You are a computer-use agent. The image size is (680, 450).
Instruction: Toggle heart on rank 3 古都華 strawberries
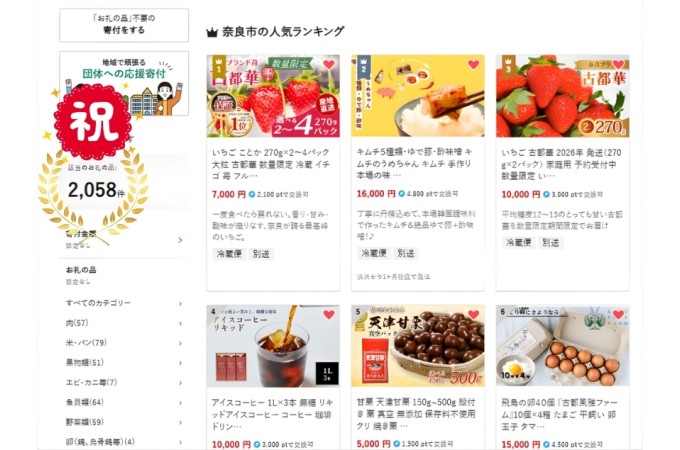point(618,65)
